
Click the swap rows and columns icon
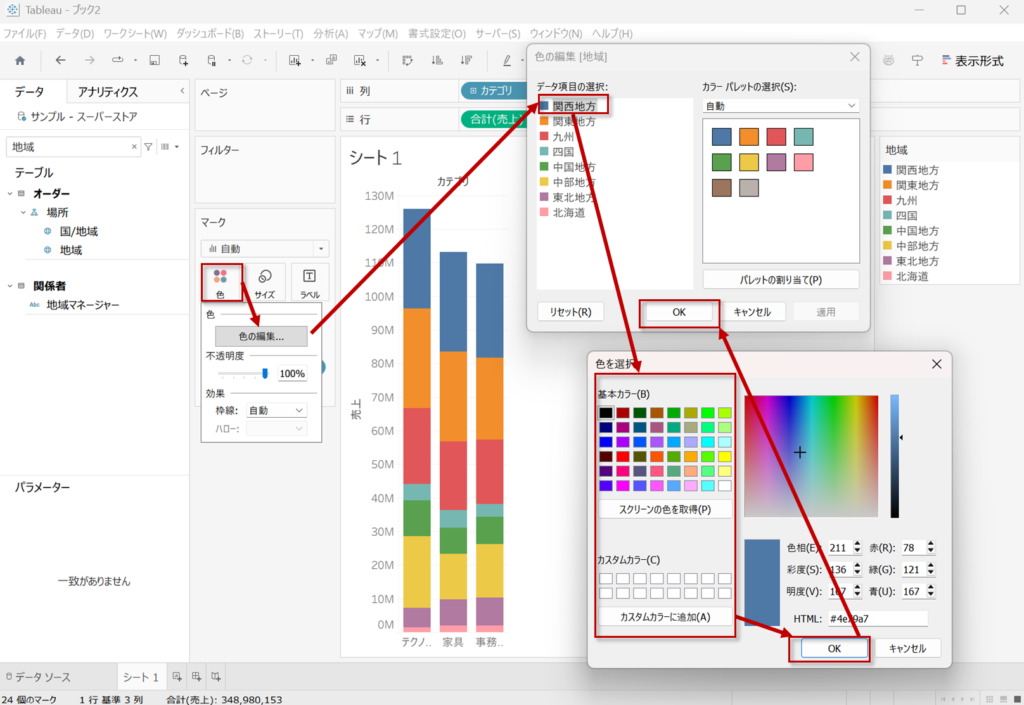(x=407, y=60)
